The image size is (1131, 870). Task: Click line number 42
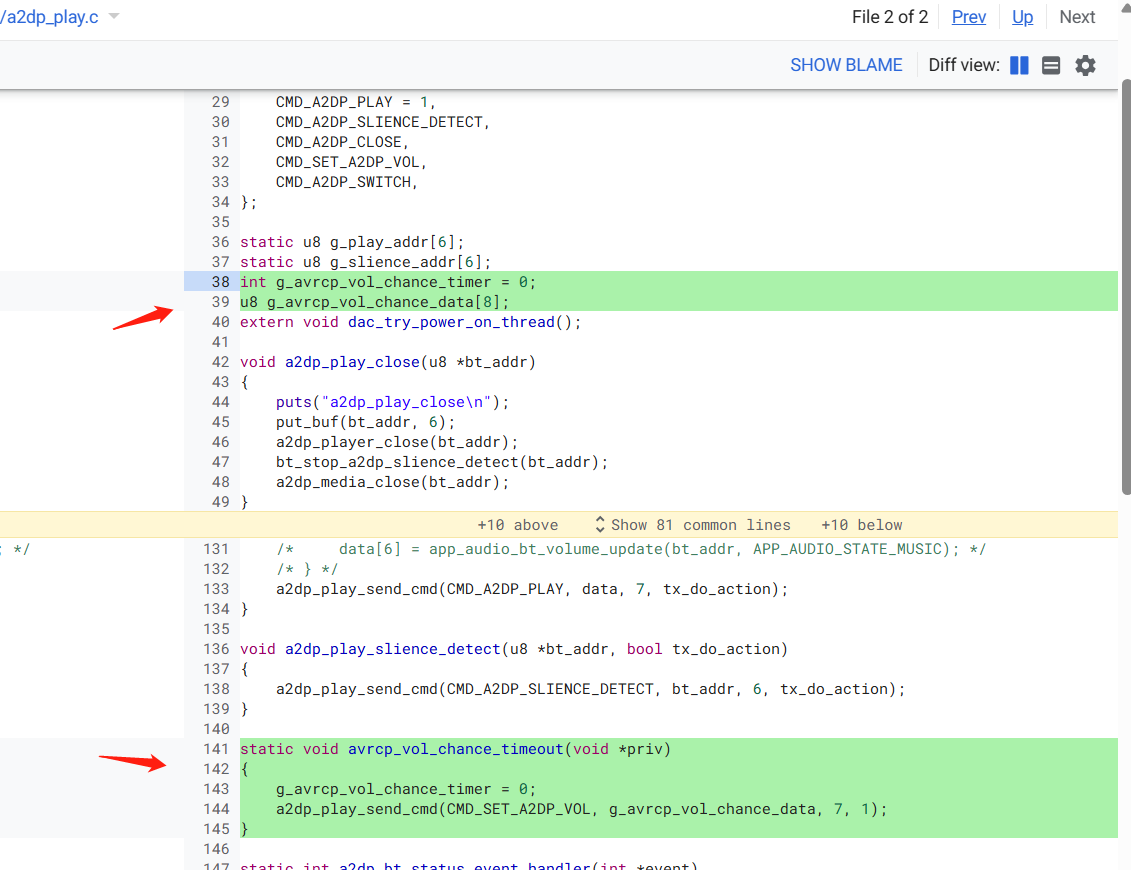[221, 362]
